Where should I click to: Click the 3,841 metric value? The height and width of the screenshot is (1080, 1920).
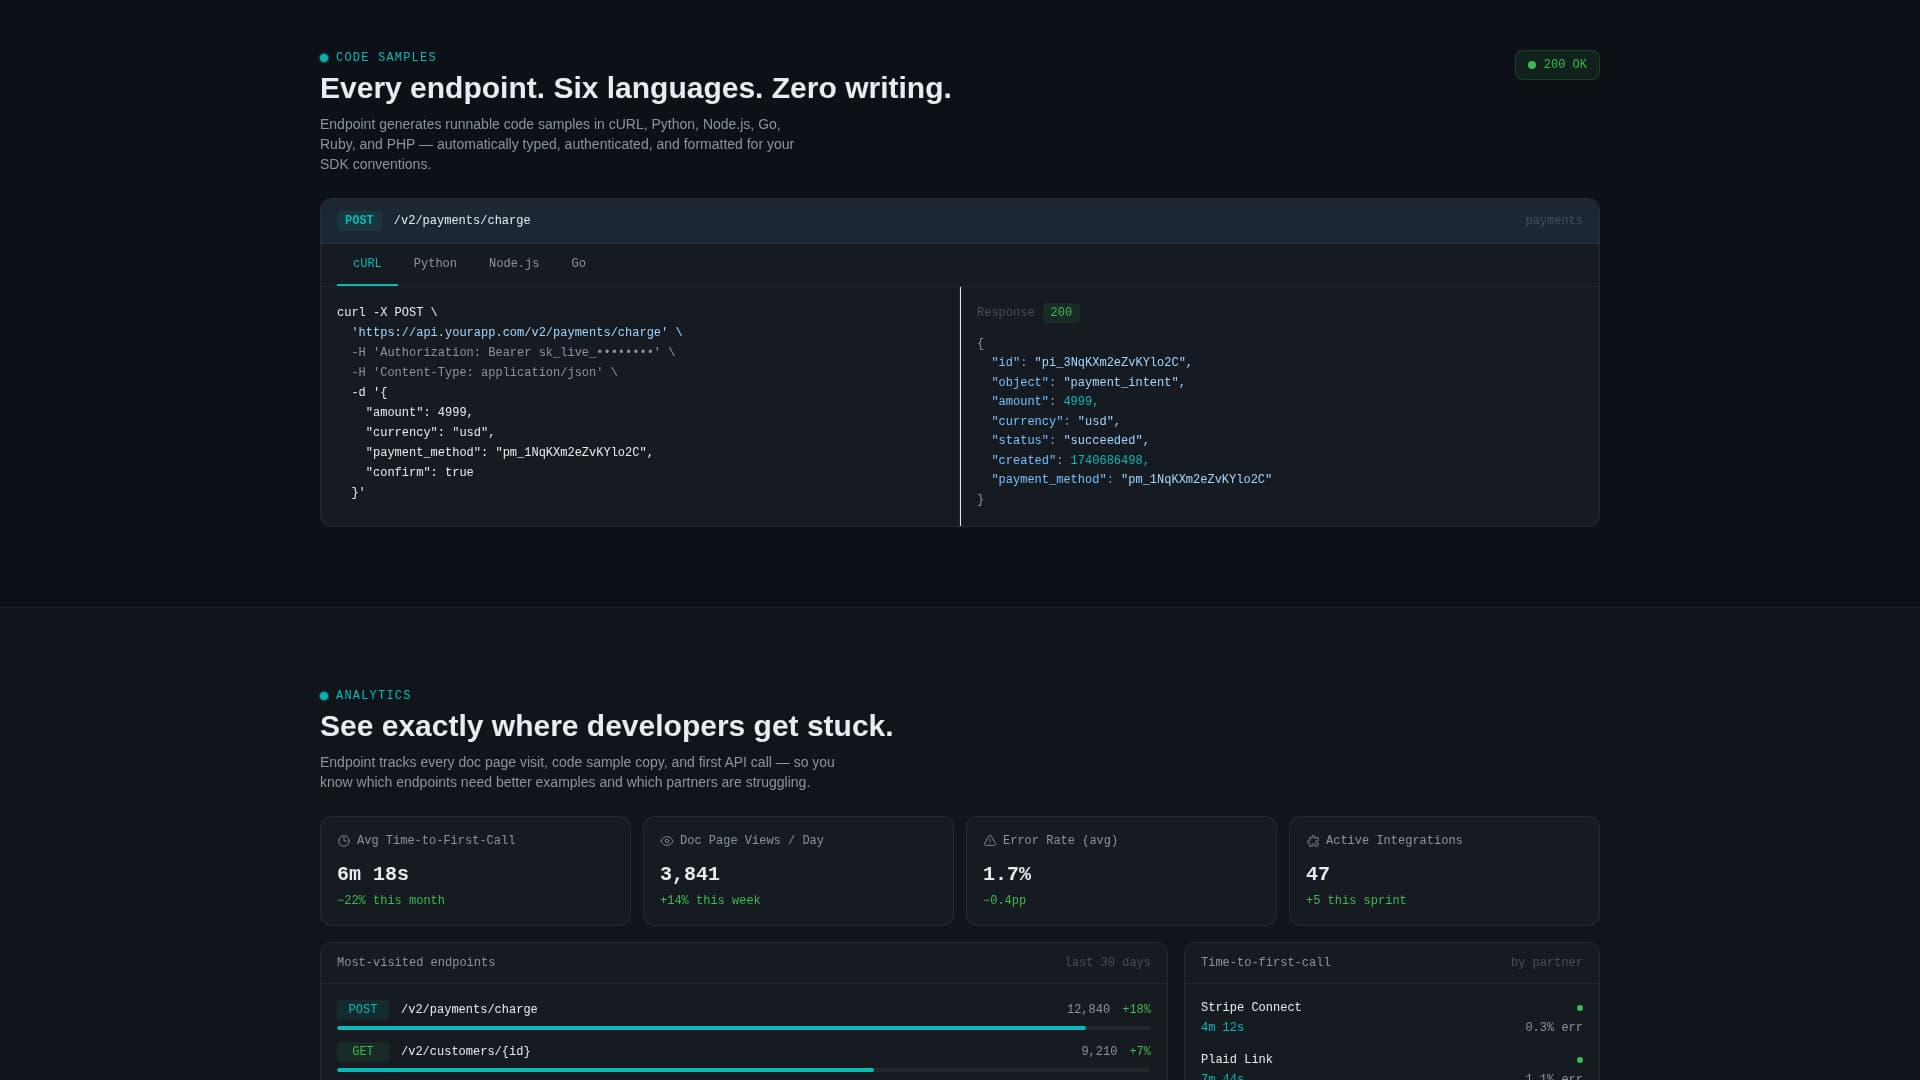tap(690, 875)
